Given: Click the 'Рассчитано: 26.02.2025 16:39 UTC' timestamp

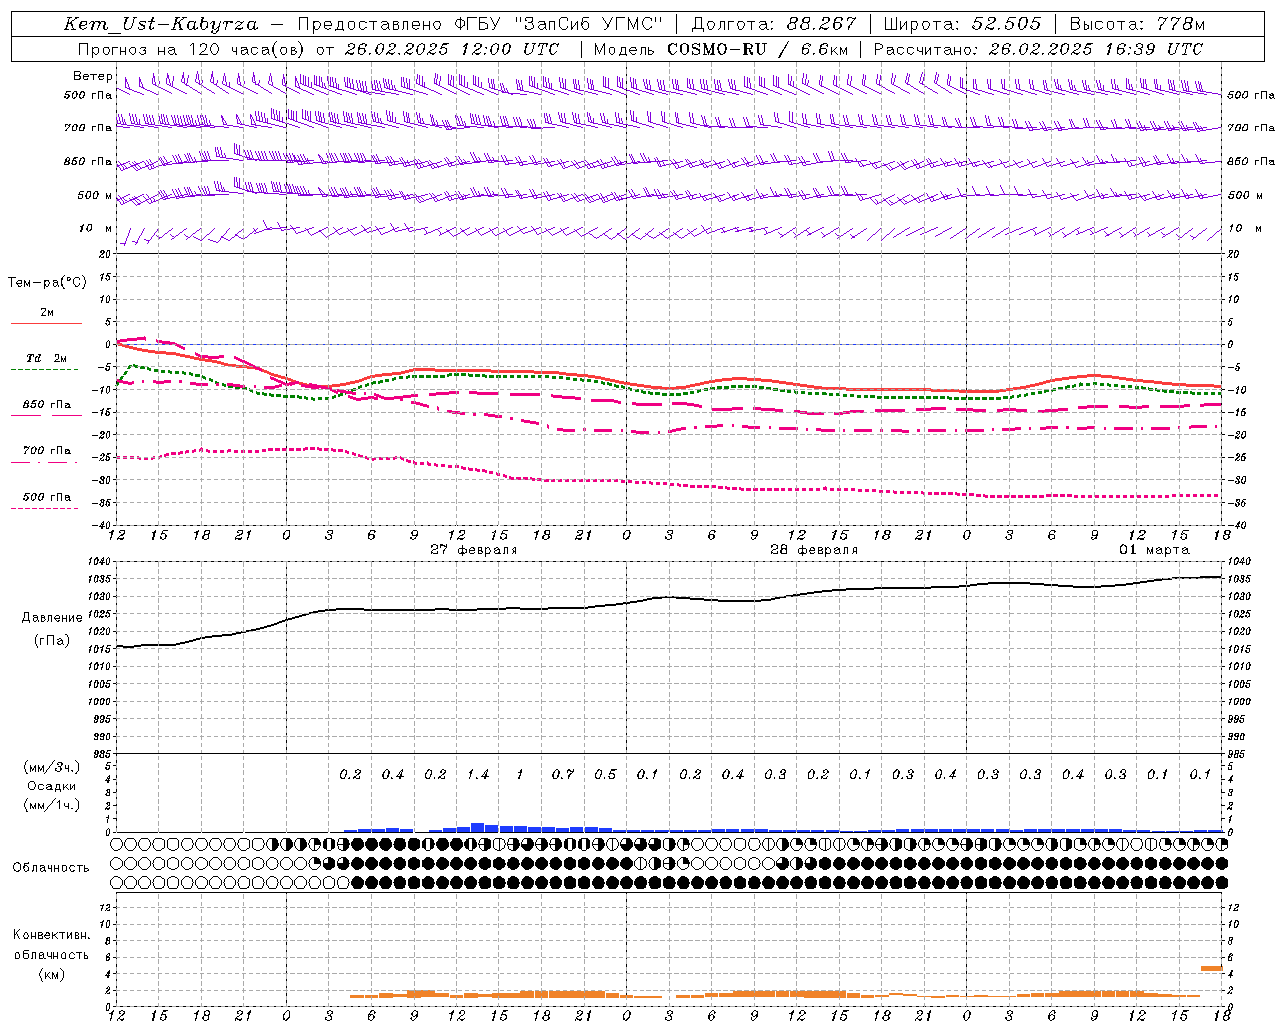Looking at the screenshot, I should tap(1038, 49).
